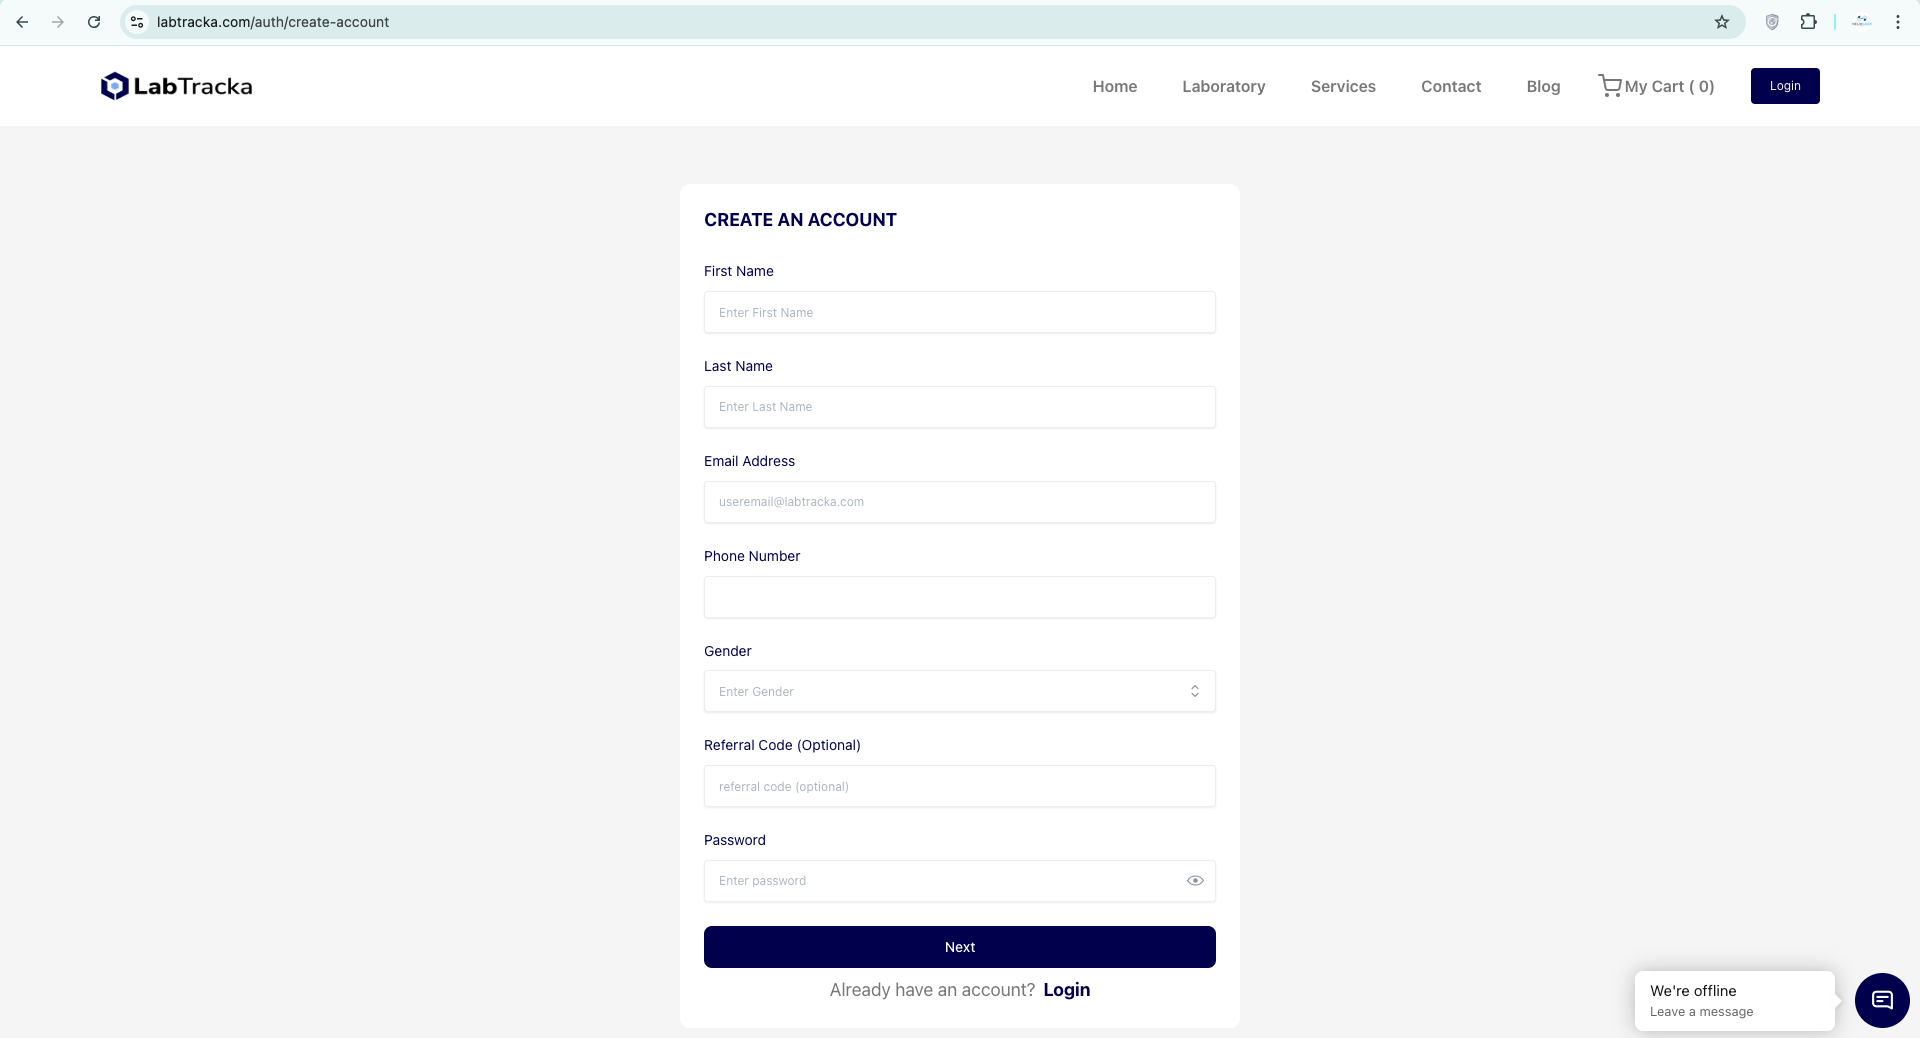Click the Login button in the header
The image size is (1920, 1038).
[x=1784, y=86]
